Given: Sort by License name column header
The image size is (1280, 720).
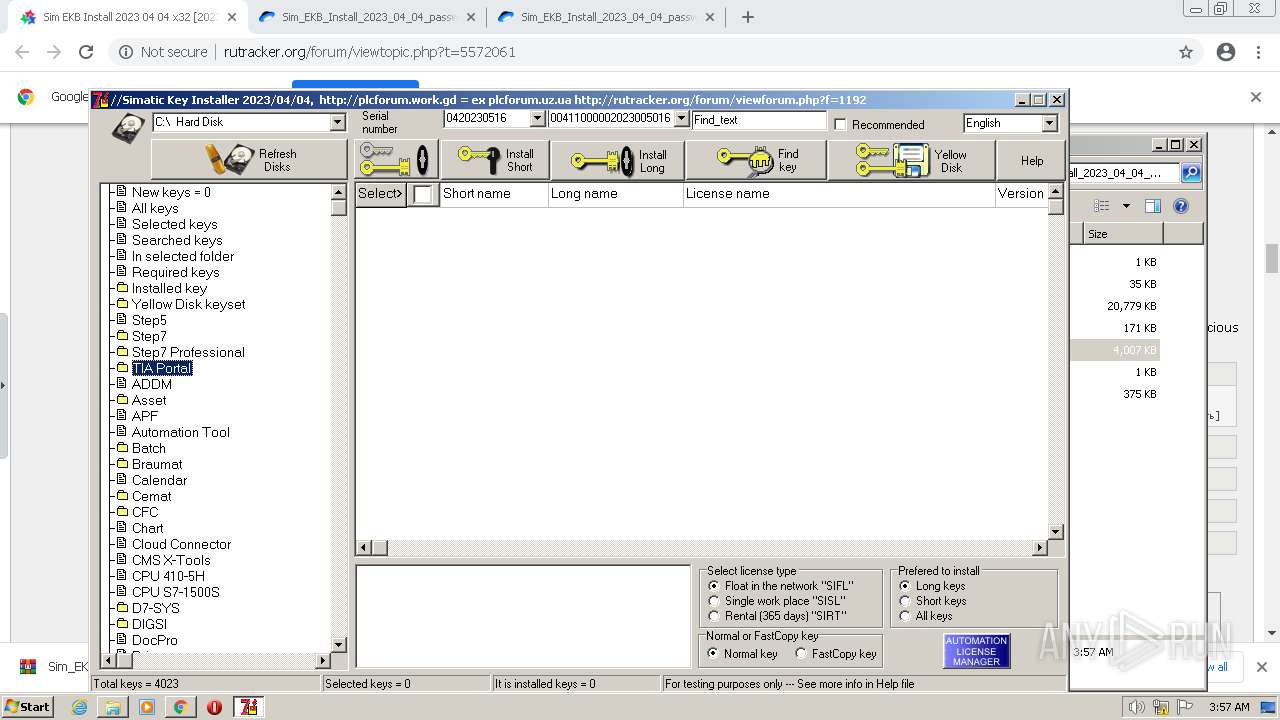Looking at the screenshot, I should (838, 194).
